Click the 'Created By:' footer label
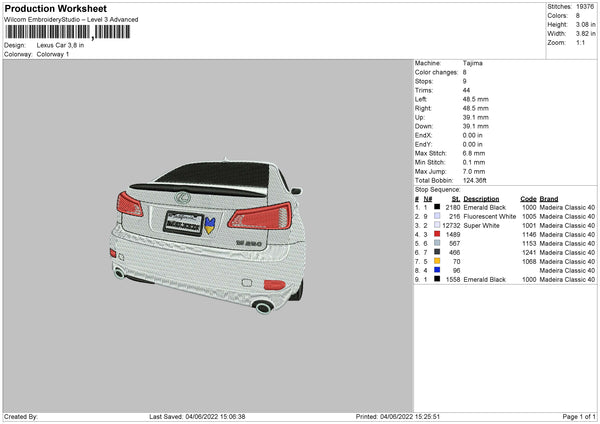Image resolution: width=600 pixels, height=424 pixels. coord(21,416)
